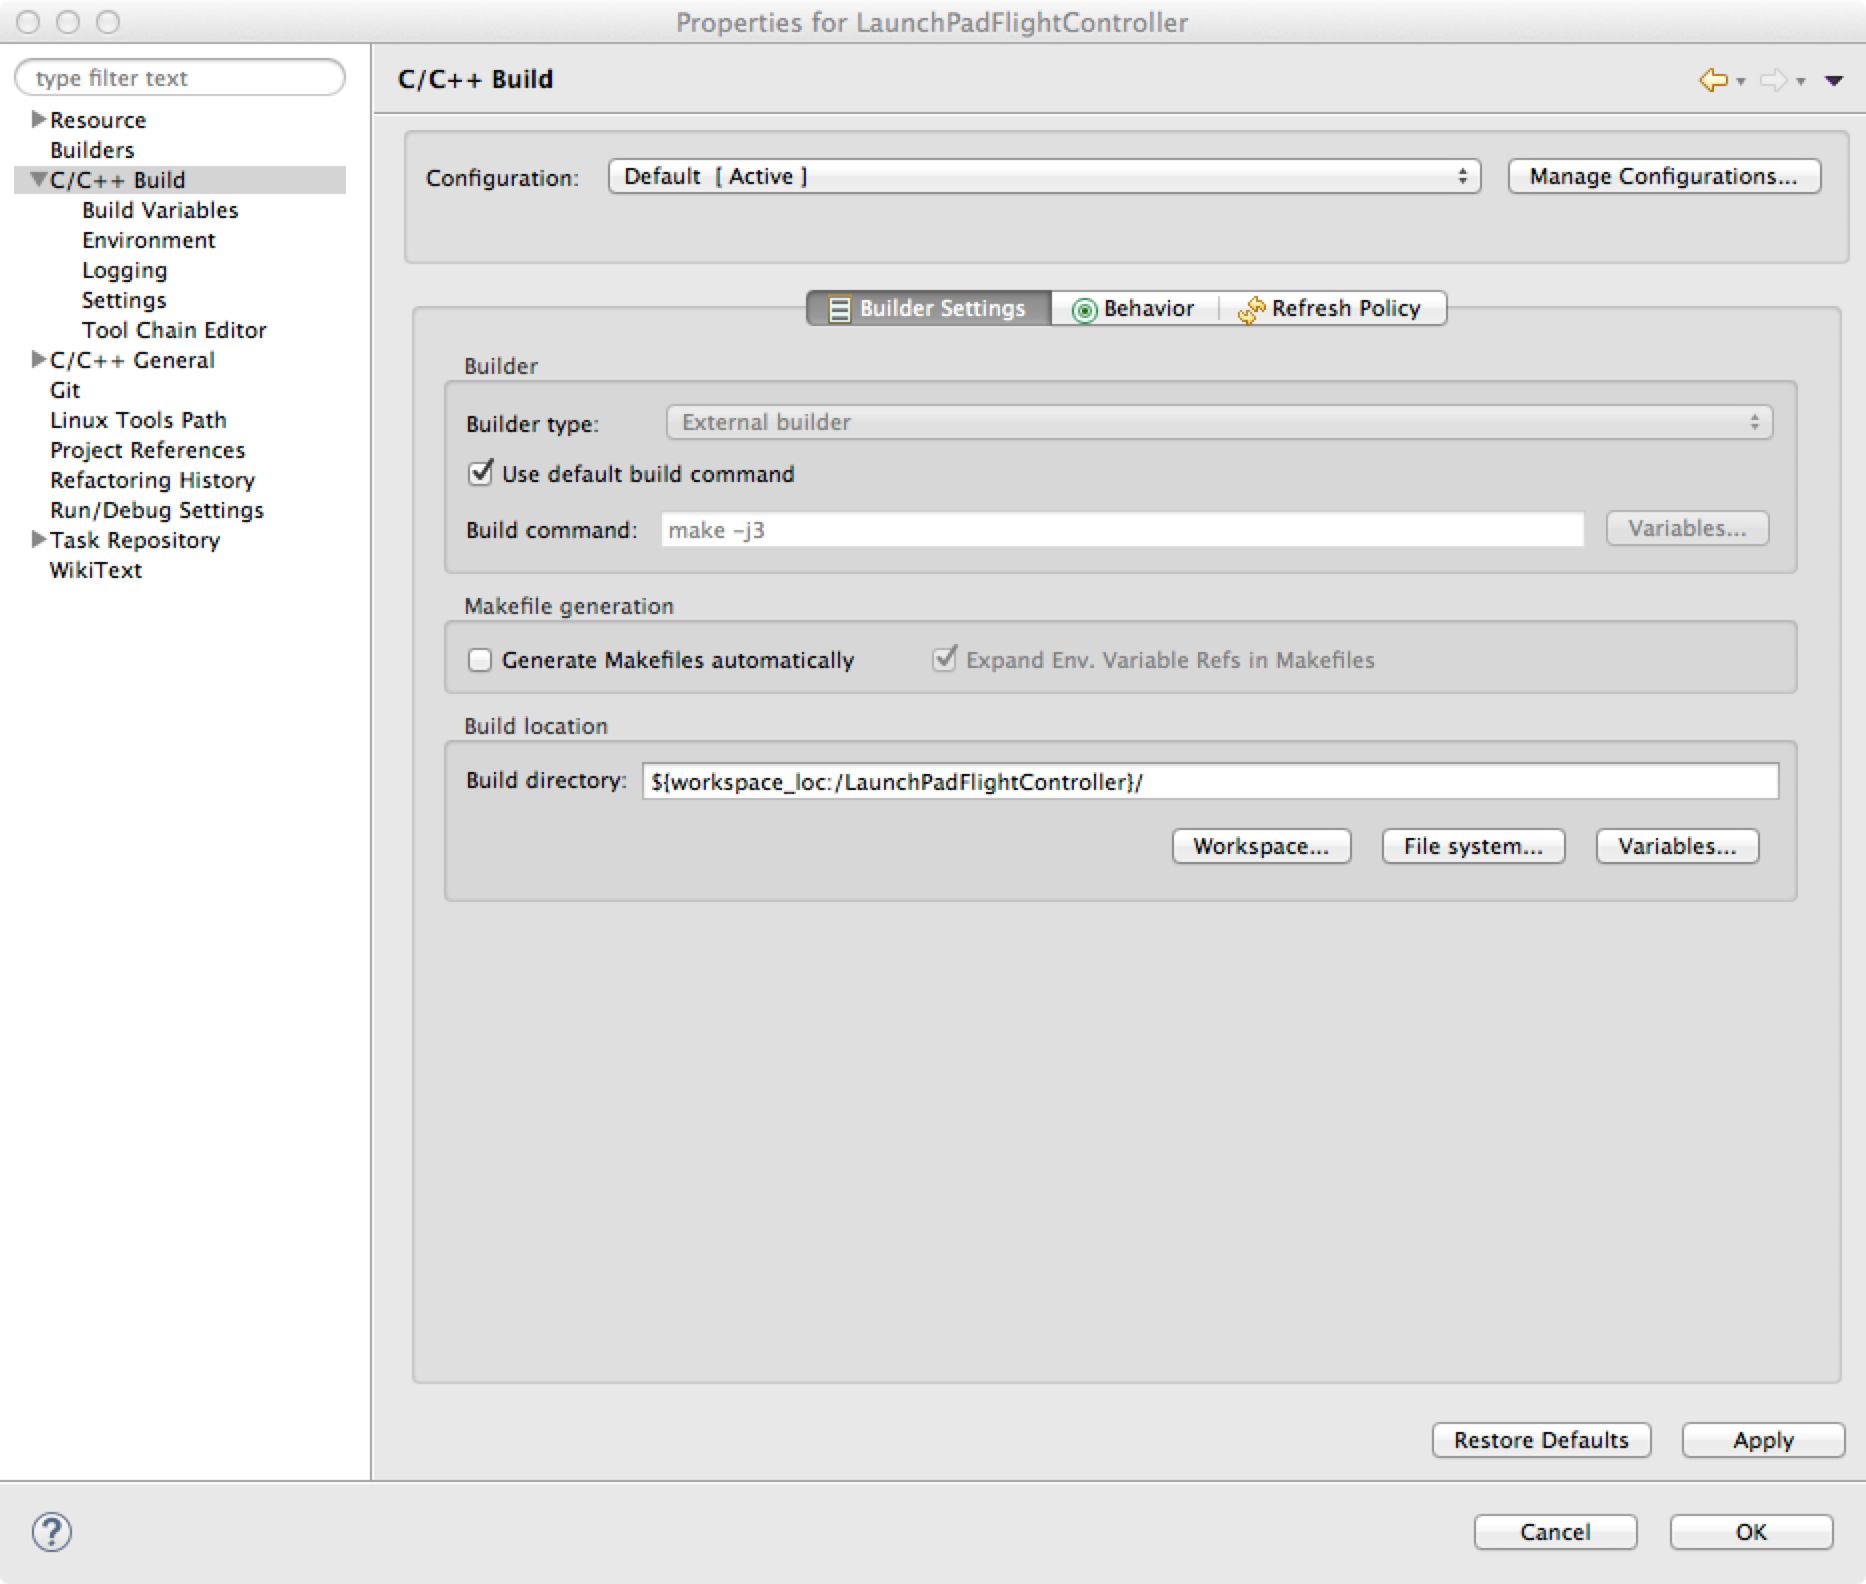Viewport: 1866px width, 1584px height.
Task: Select Logging in the tree
Action: 125,270
